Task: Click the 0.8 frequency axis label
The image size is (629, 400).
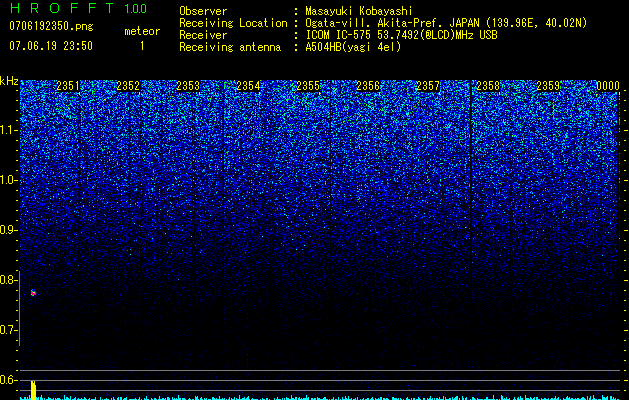Action: pos(8,280)
